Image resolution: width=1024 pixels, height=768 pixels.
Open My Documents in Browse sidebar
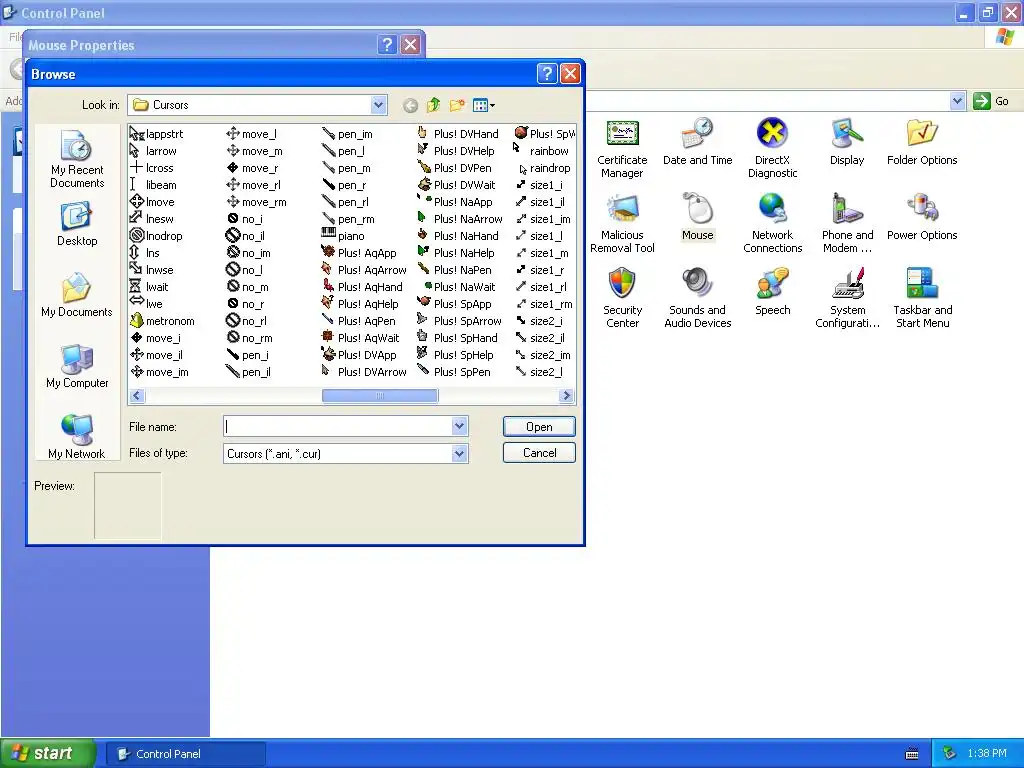tap(77, 295)
